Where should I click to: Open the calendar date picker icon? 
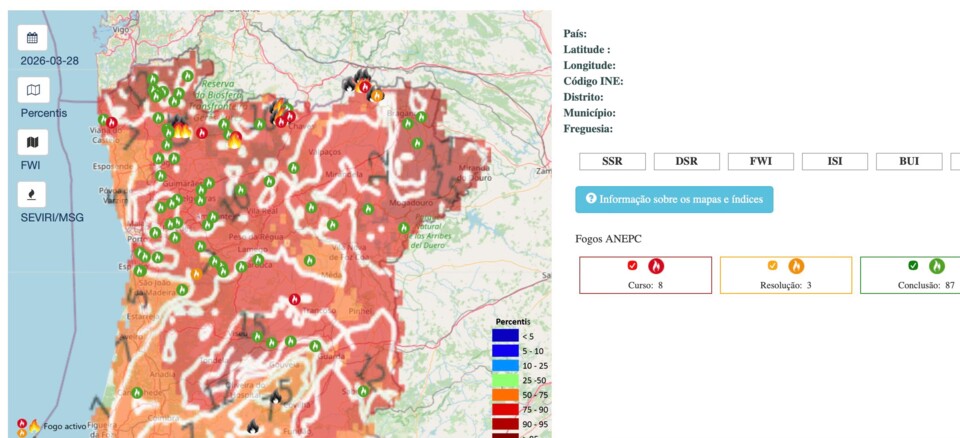33,38
